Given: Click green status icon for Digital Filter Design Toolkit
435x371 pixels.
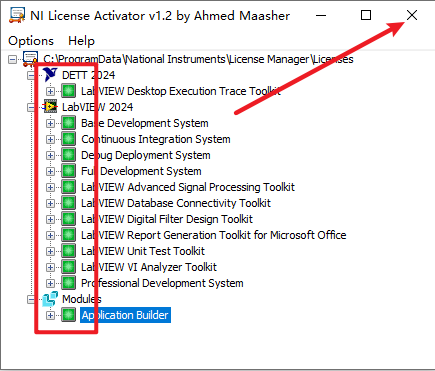Looking at the screenshot, I should click(x=69, y=219).
